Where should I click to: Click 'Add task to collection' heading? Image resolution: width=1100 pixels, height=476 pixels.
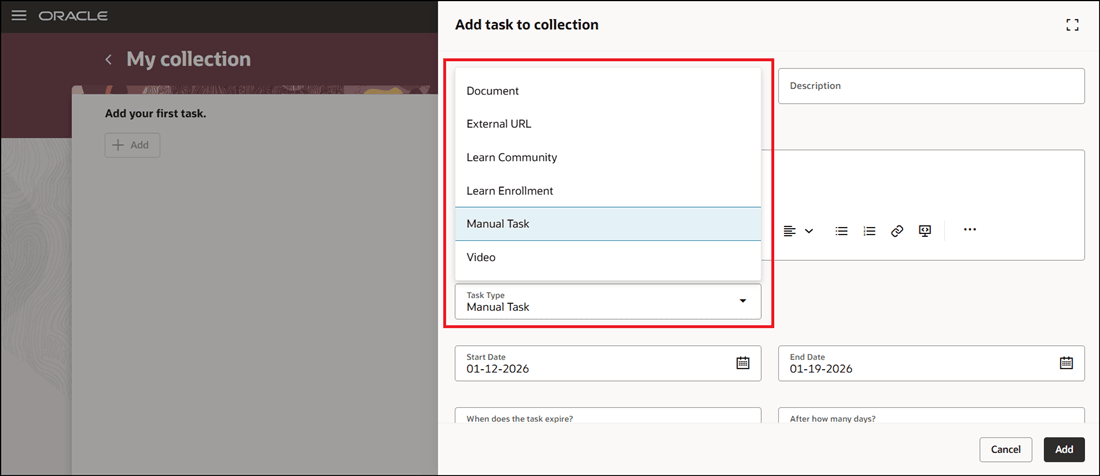tap(527, 25)
